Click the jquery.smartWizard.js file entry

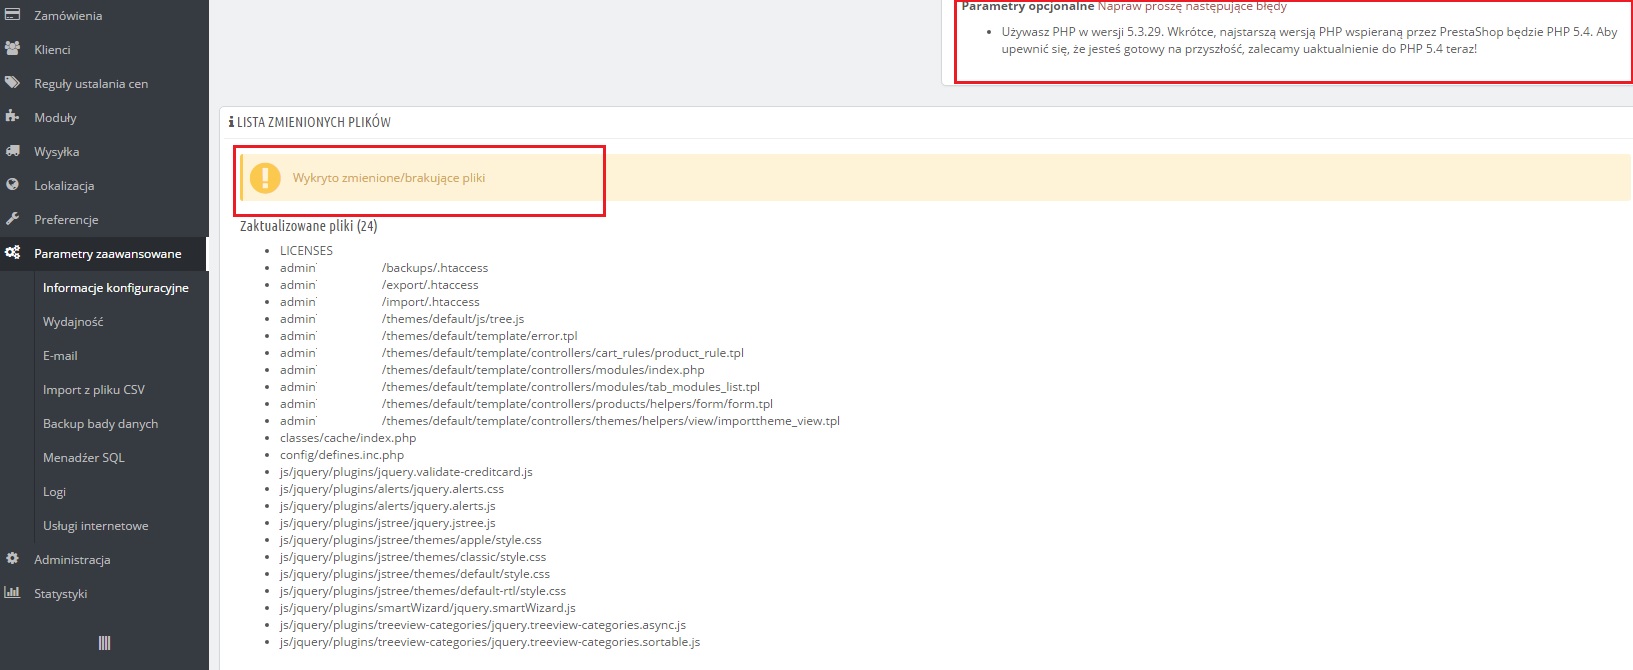(x=428, y=608)
